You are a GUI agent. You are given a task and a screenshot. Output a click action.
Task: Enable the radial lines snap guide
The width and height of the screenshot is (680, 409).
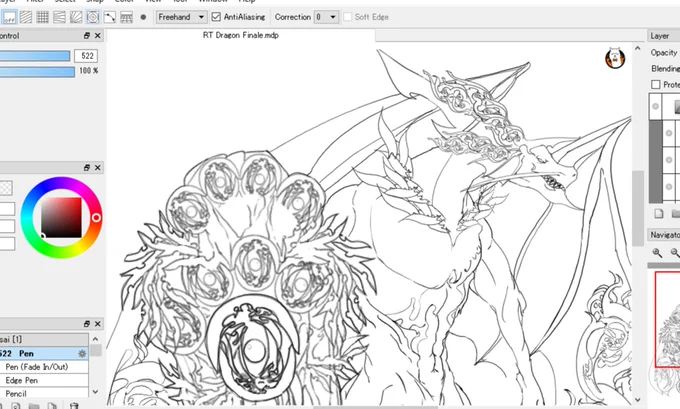(76, 17)
